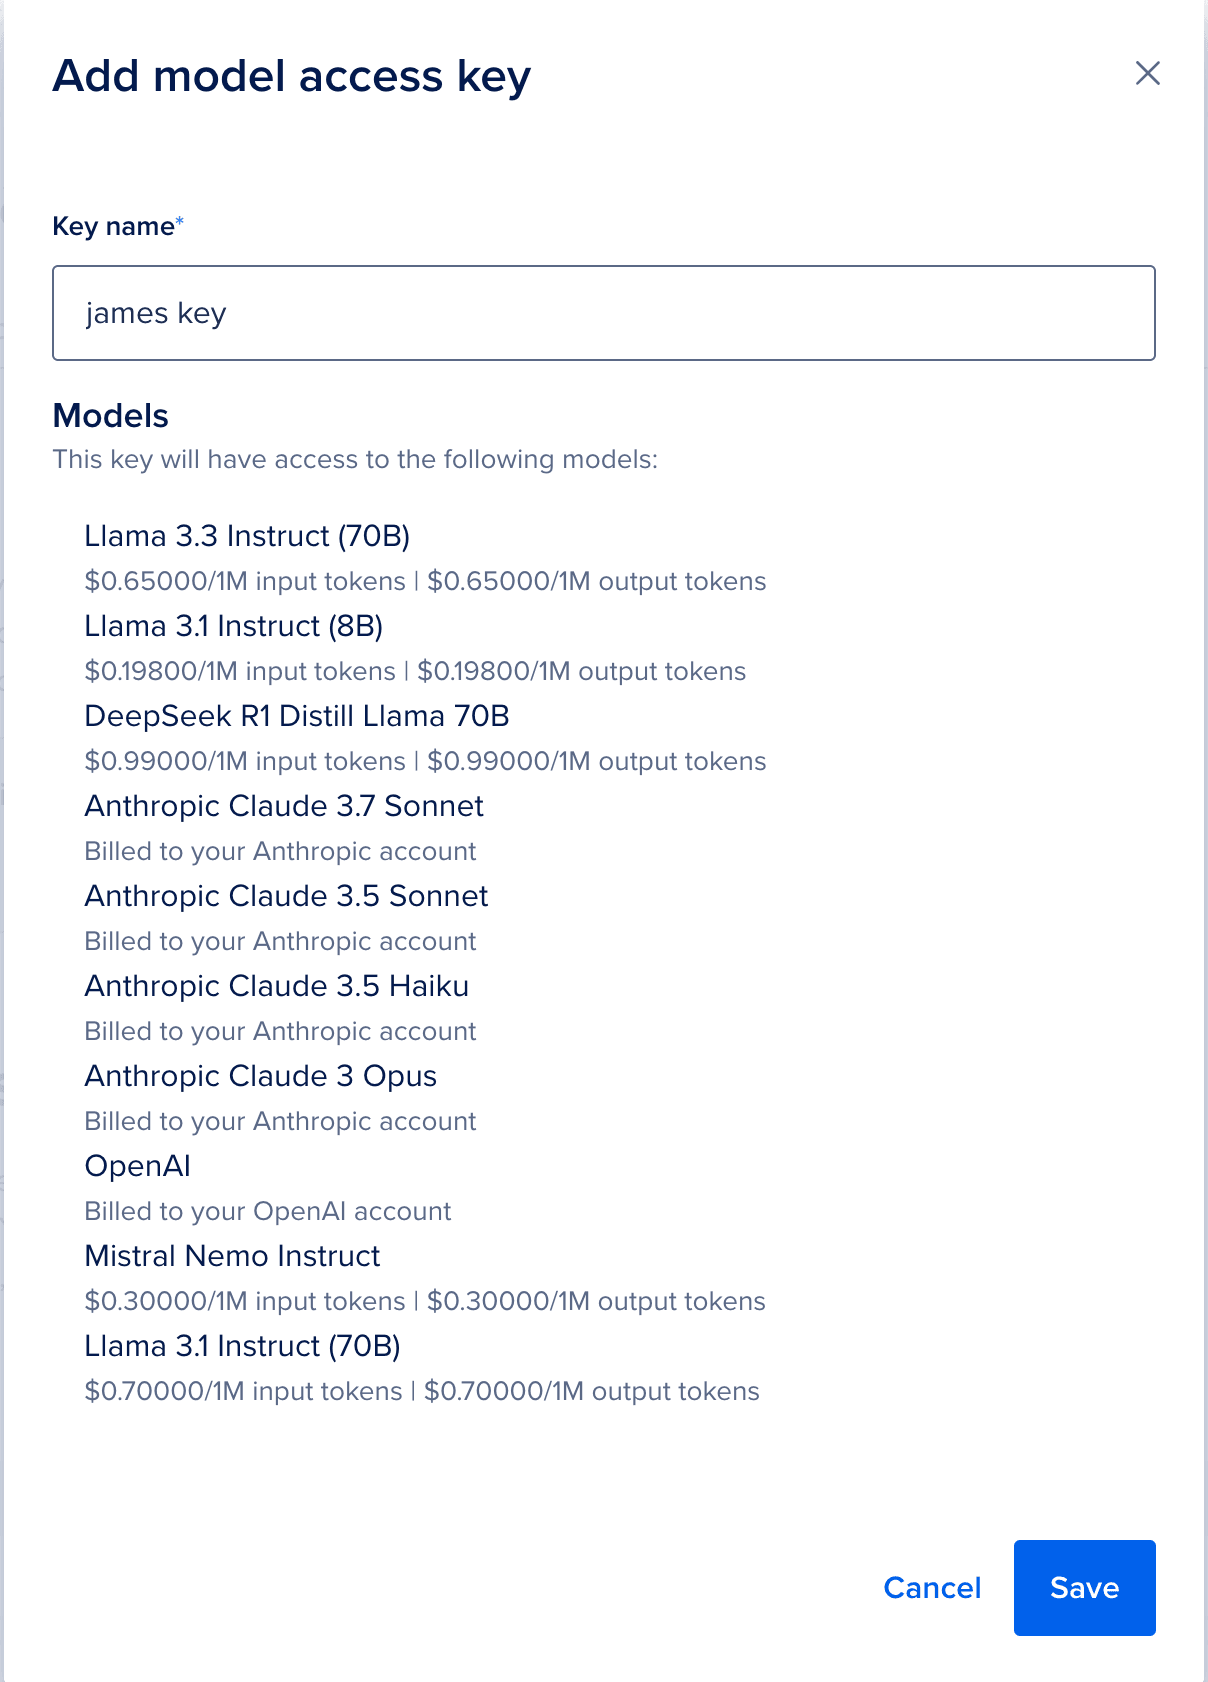
Task: Select Anthropic Claude 3 Opus
Action: click(261, 1076)
